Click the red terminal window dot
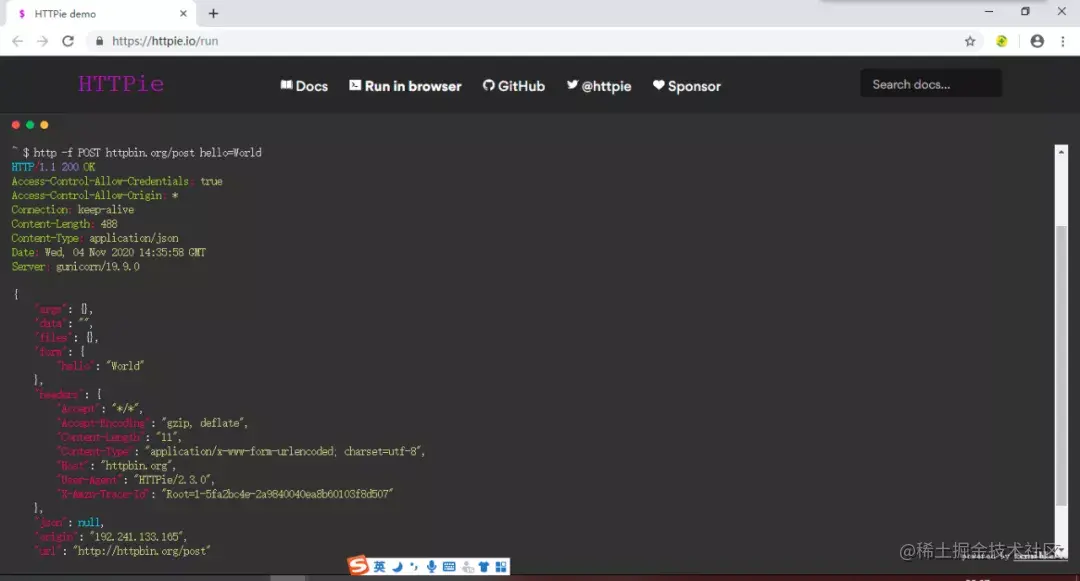Screen dimensions: 1080x581 [x=16, y=125]
